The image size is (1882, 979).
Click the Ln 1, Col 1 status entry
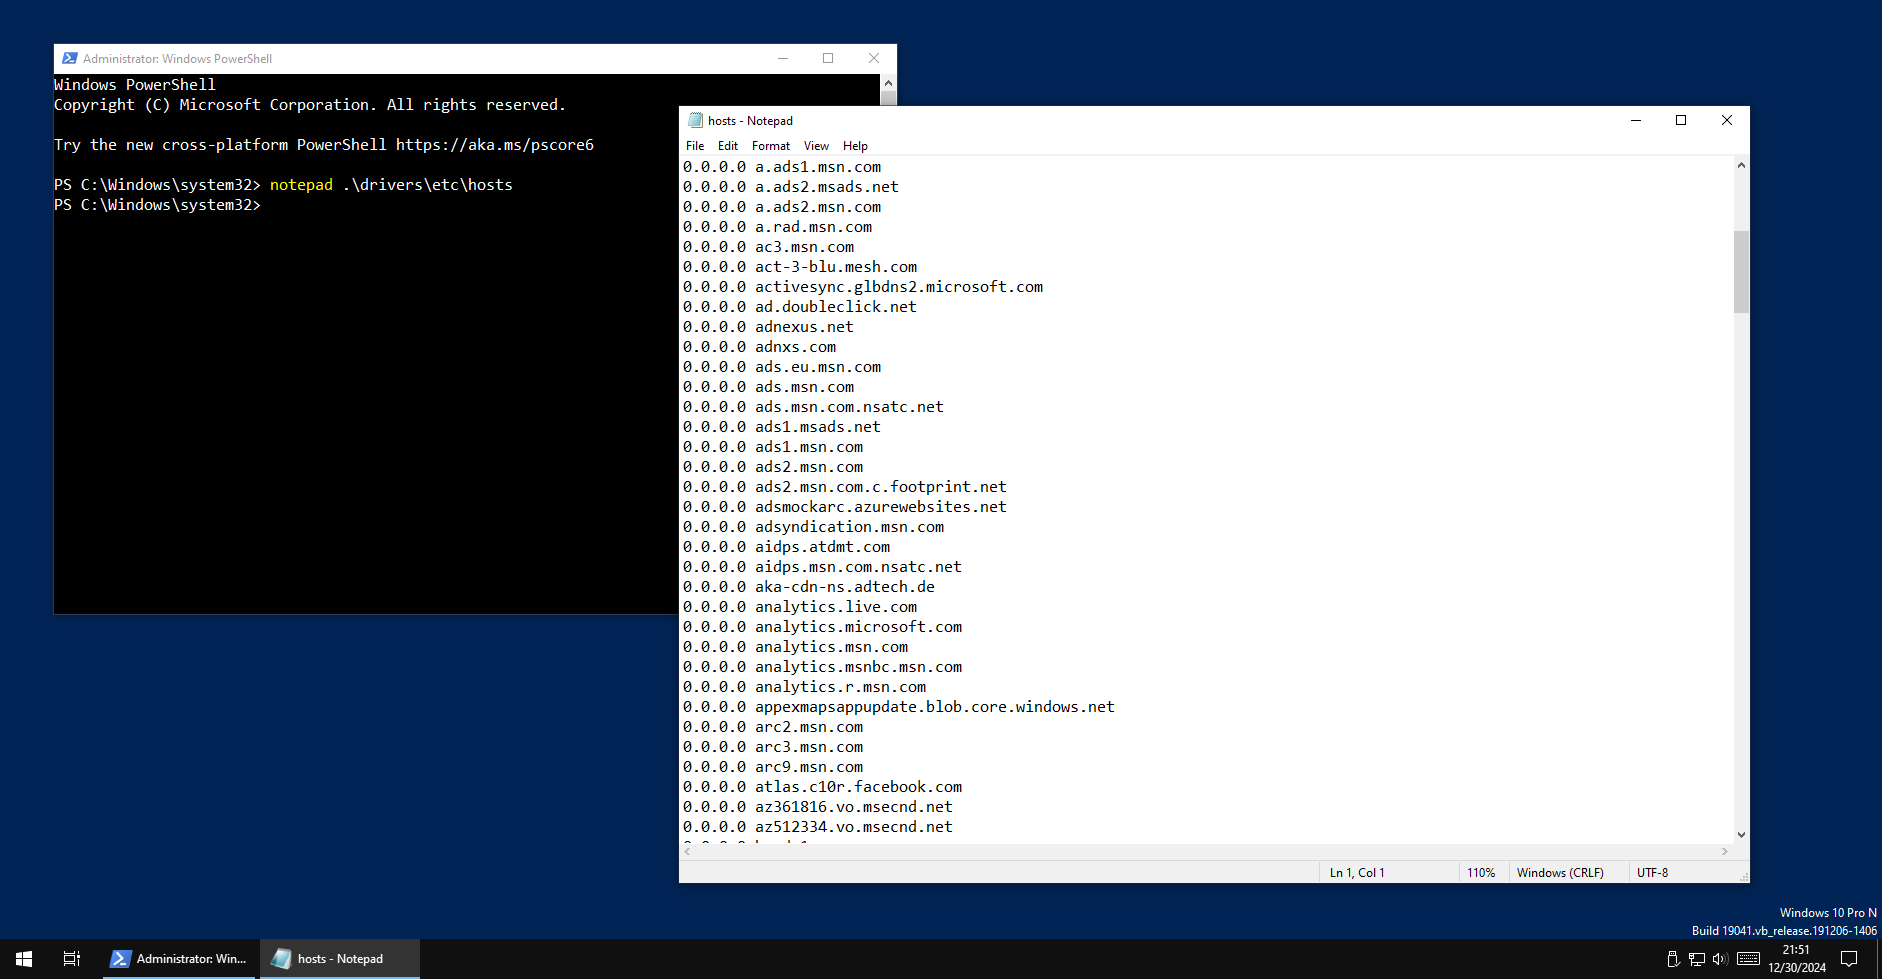[x=1357, y=873]
